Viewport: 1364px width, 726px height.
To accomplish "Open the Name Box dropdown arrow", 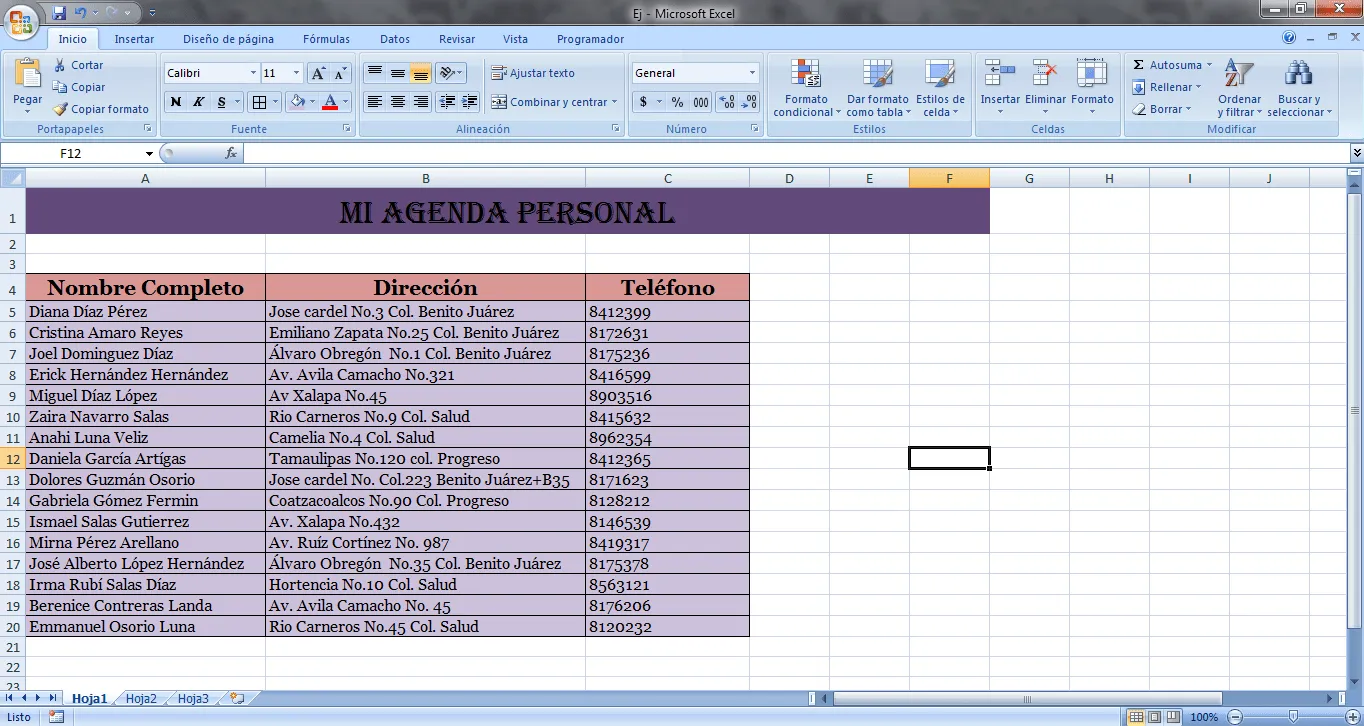I will 149,153.
